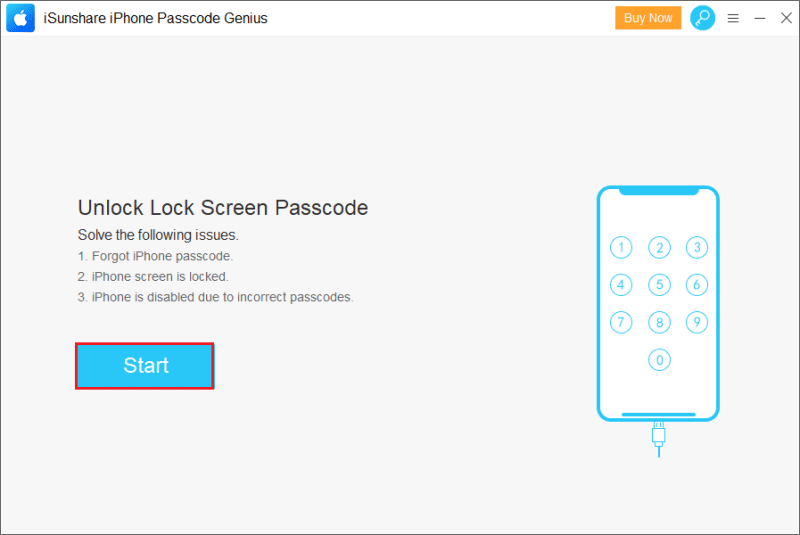Minimize the application window
This screenshot has height=535, width=800.
pos(760,18)
